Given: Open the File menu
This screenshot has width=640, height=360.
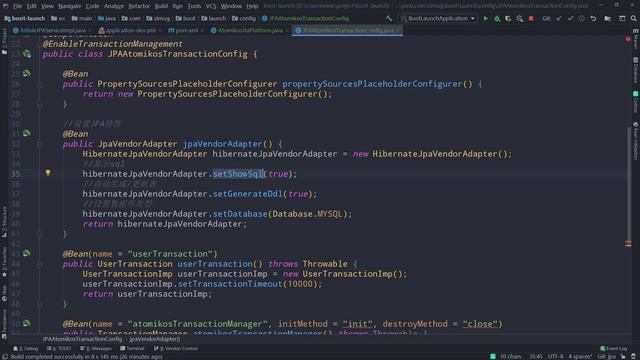Looking at the screenshot, I should pyautogui.click(x=17, y=6).
